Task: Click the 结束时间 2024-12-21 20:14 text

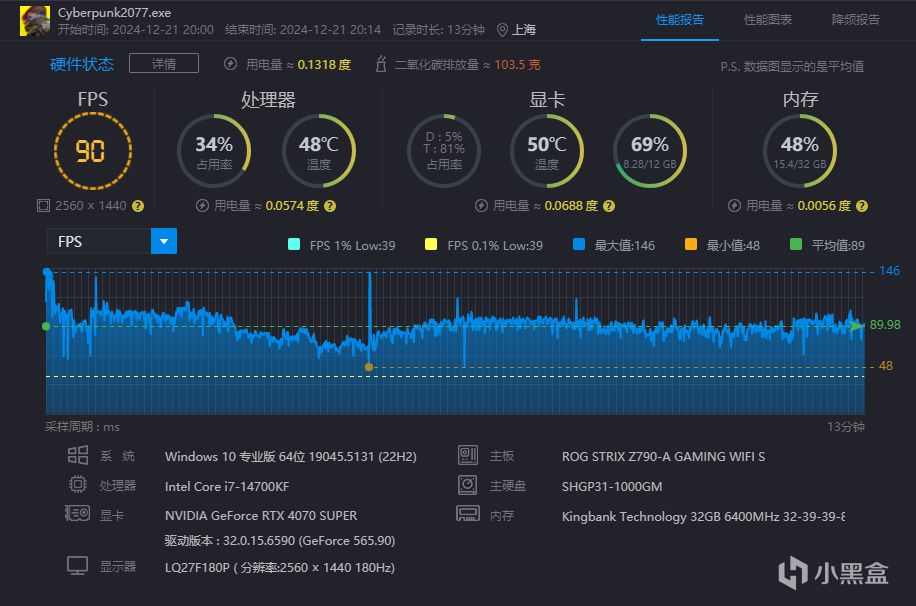Action: [x=303, y=30]
